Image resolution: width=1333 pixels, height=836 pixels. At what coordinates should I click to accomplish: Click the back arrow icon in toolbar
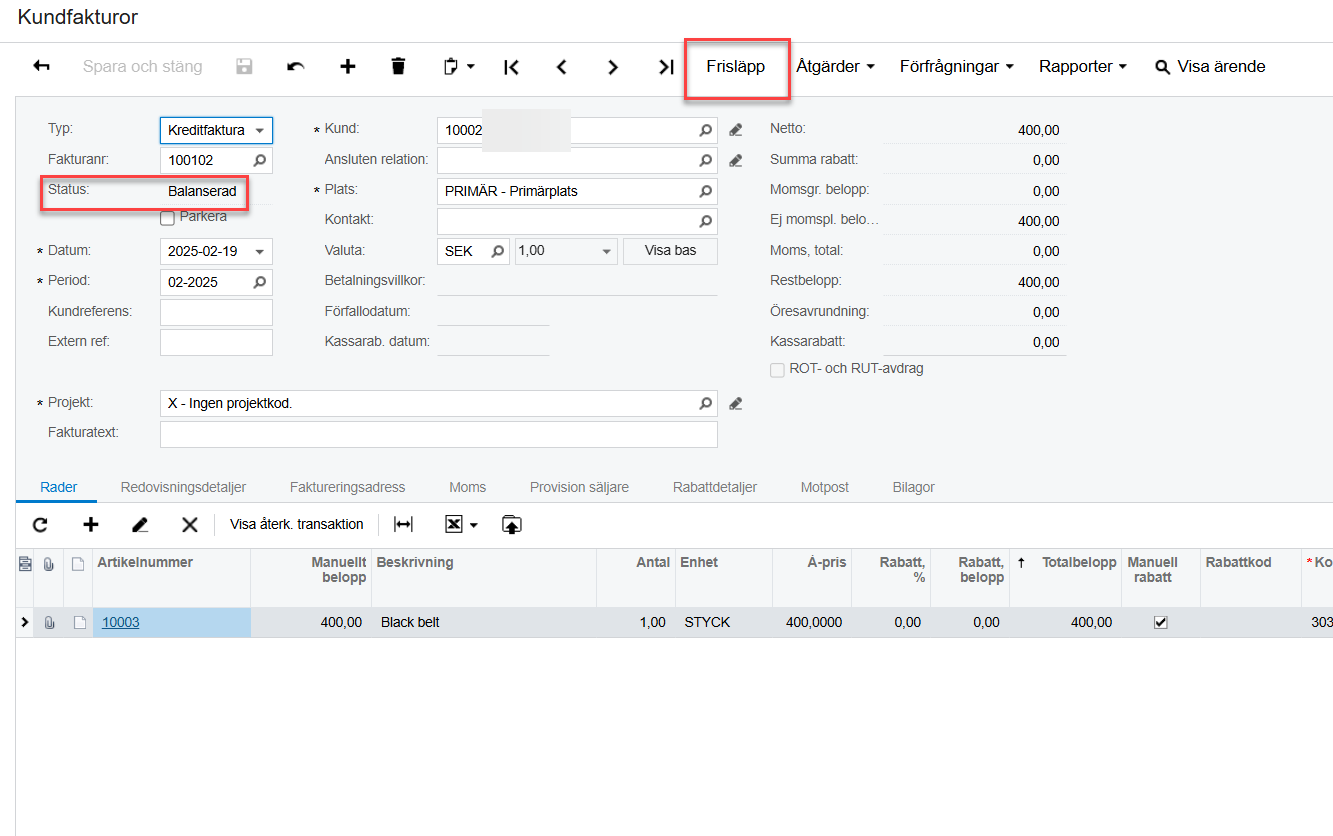click(42, 66)
